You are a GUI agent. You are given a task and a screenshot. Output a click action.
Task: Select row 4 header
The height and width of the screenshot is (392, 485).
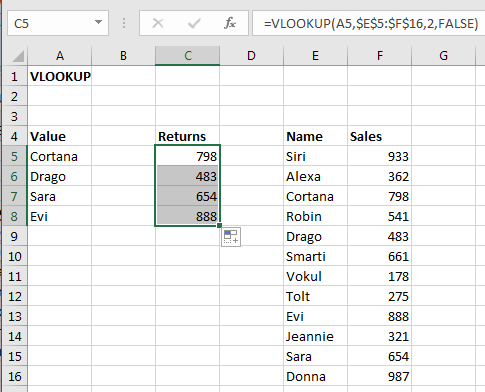pos(14,136)
